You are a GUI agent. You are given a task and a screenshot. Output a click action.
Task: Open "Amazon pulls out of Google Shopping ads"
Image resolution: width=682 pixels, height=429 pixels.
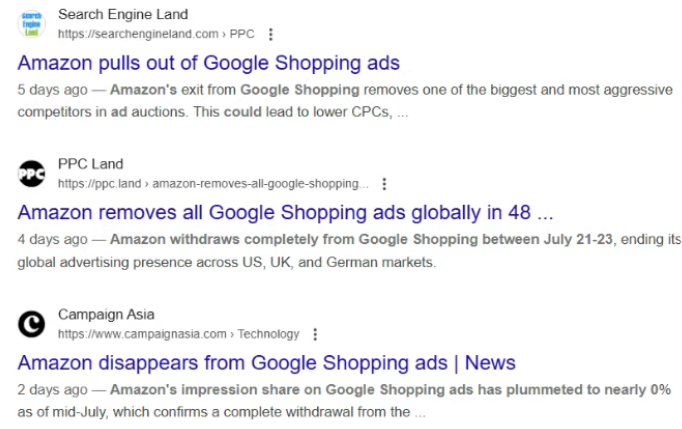pyautogui.click(x=208, y=63)
